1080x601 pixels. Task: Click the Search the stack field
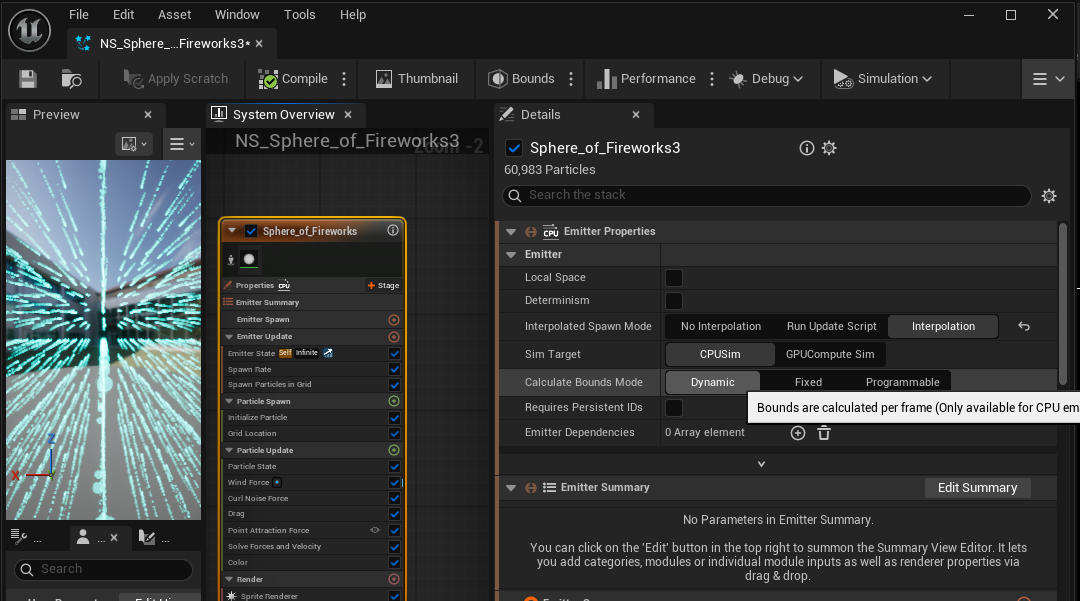pyautogui.click(x=767, y=196)
